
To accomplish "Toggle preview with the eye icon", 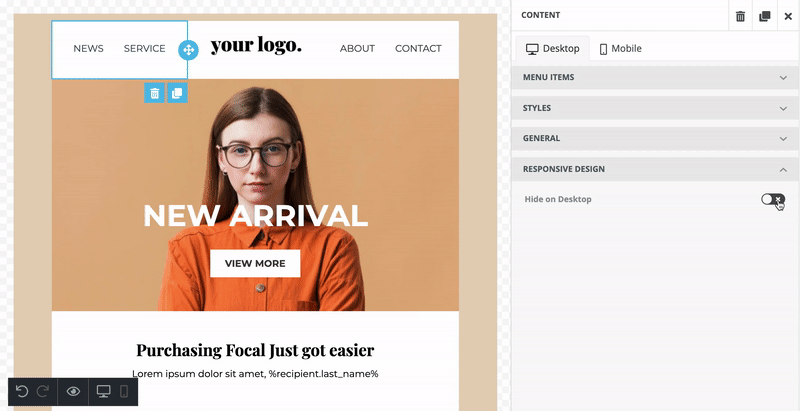I will [73, 392].
